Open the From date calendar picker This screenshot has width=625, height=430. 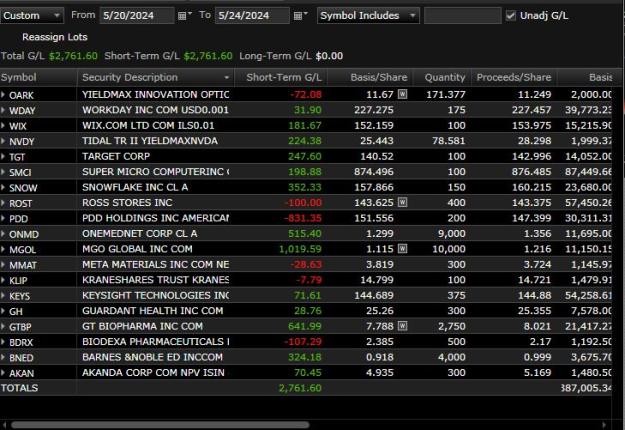(184, 16)
